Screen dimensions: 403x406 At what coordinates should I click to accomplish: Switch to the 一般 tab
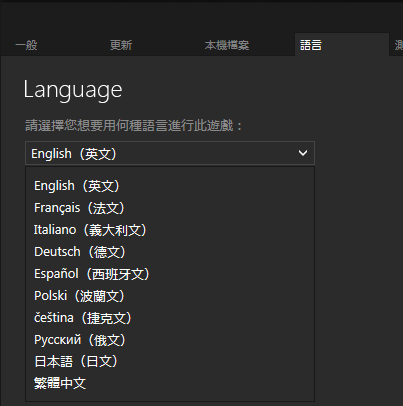[26, 45]
